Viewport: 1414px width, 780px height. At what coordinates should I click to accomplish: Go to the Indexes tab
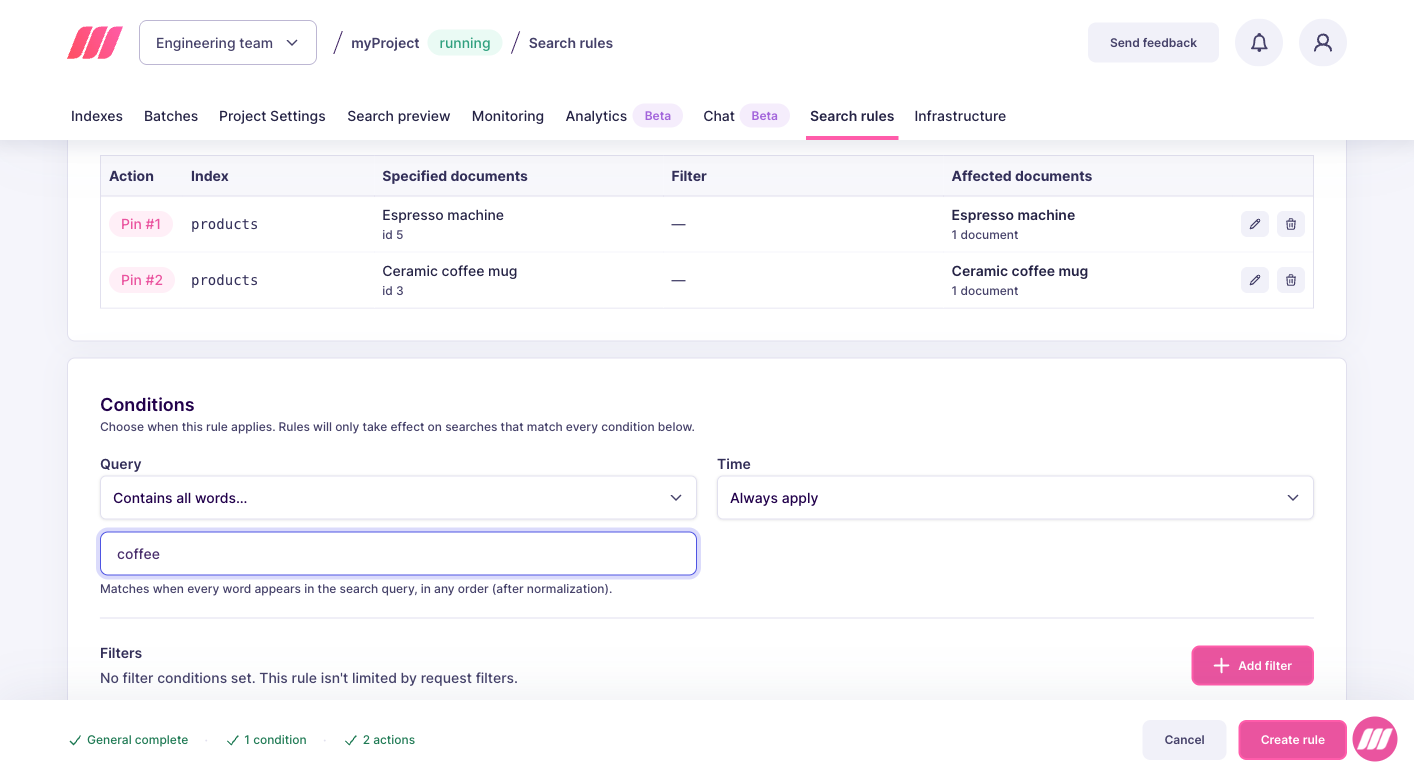tap(97, 116)
